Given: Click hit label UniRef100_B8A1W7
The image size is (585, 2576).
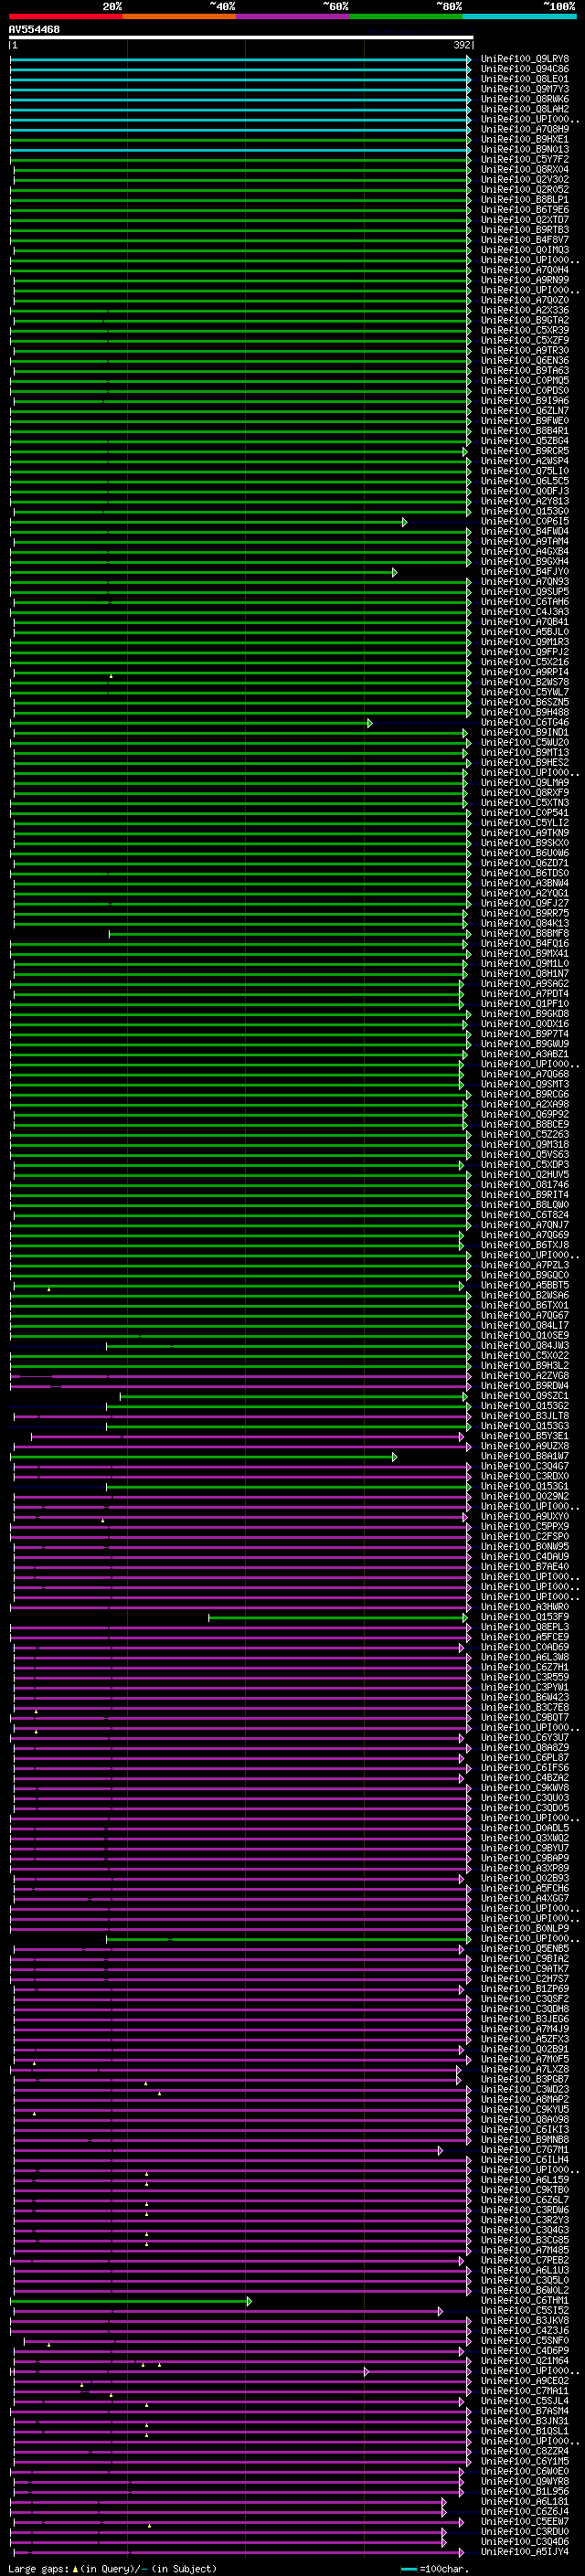Looking at the screenshot, I should (525, 1456).
